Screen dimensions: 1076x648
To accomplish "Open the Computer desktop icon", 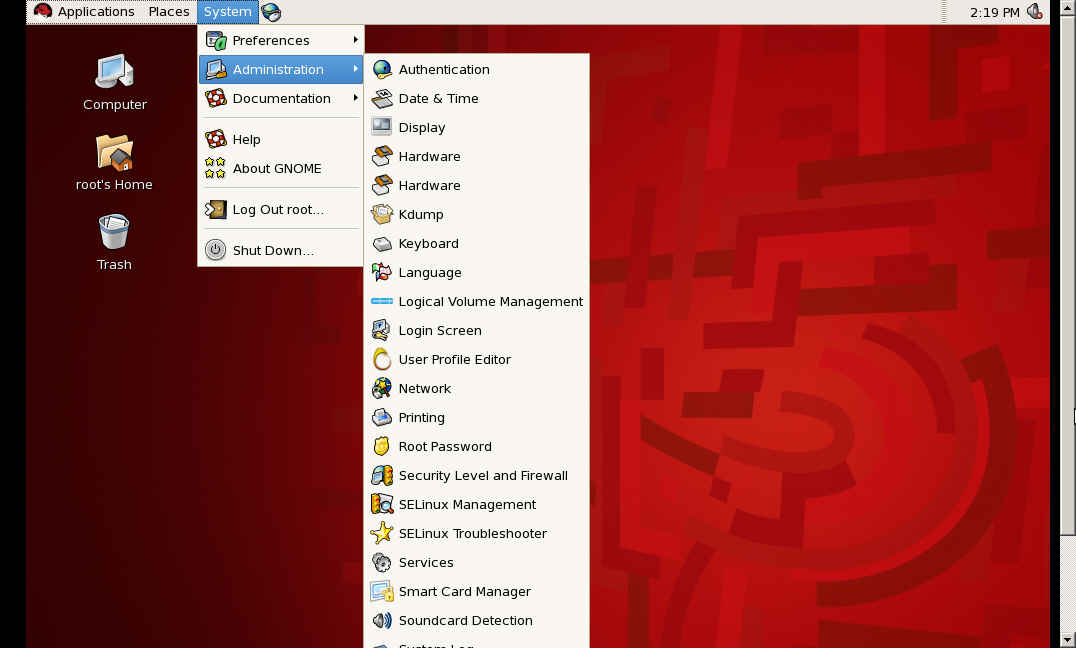I will click(114, 72).
